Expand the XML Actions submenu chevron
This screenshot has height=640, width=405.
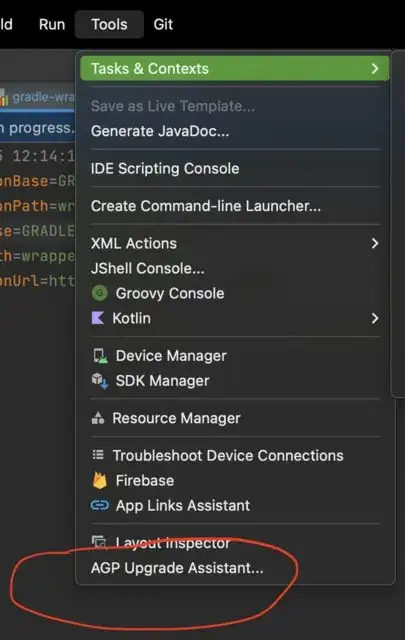point(375,243)
